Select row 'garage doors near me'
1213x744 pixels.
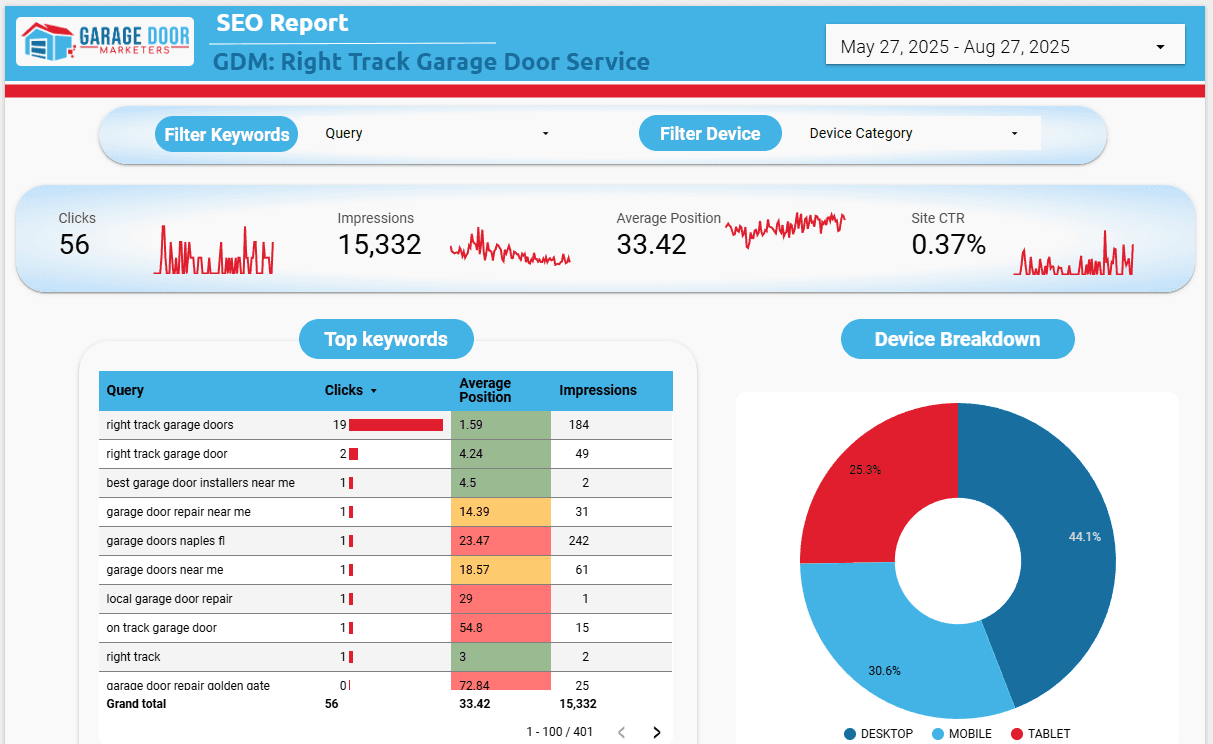(x=386, y=570)
